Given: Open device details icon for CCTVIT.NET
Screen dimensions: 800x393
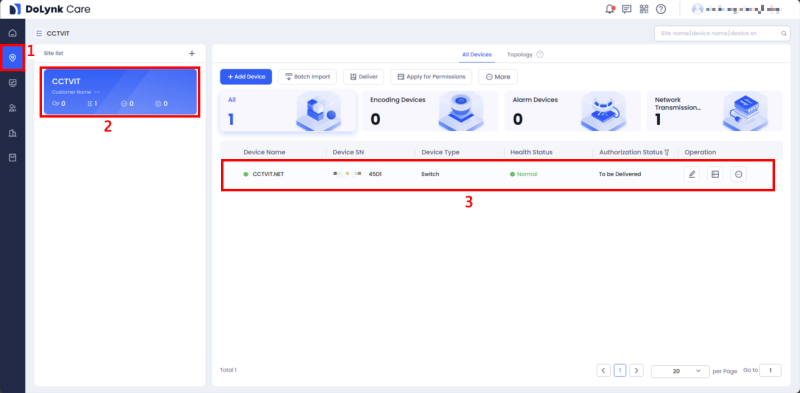Looking at the screenshot, I should pyautogui.click(x=715, y=174).
